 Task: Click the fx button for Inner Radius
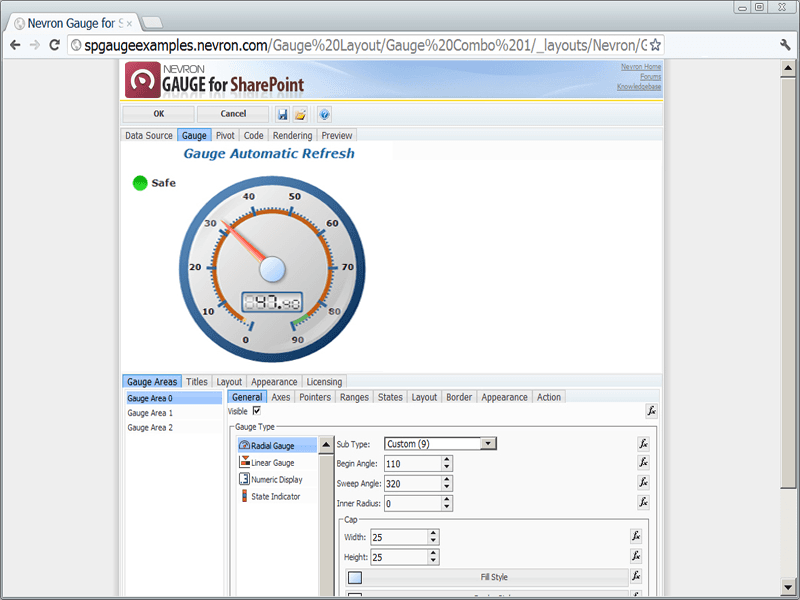pyautogui.click(x=643, y=503)
